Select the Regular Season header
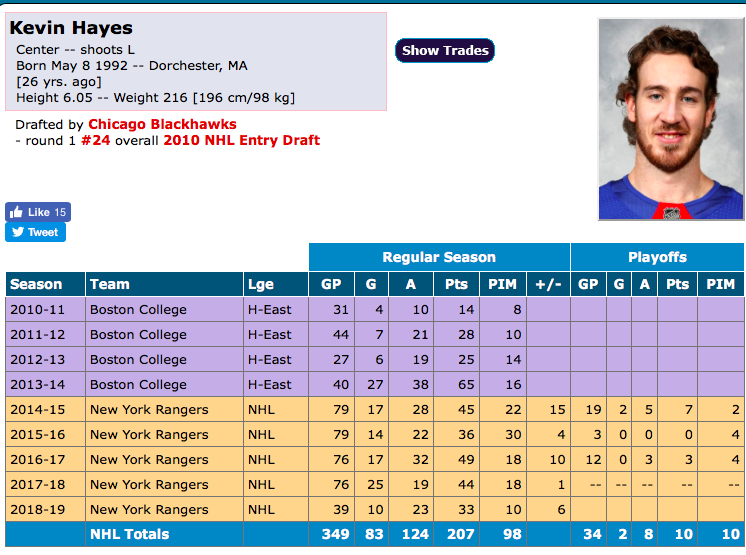The image size is (746, 555). (x=439, y=257)
